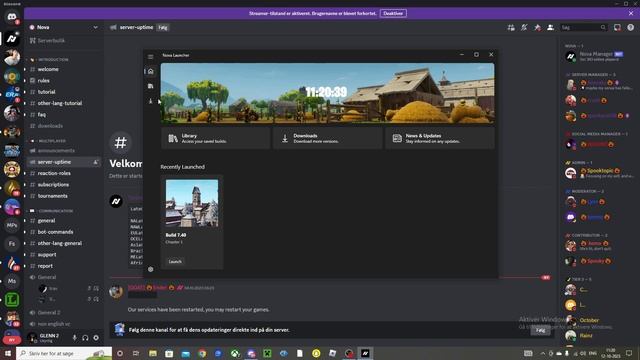Click Følg button next to server-uptime title
Viewport: 640px width, 360px height.
click(x=163, y=27)
